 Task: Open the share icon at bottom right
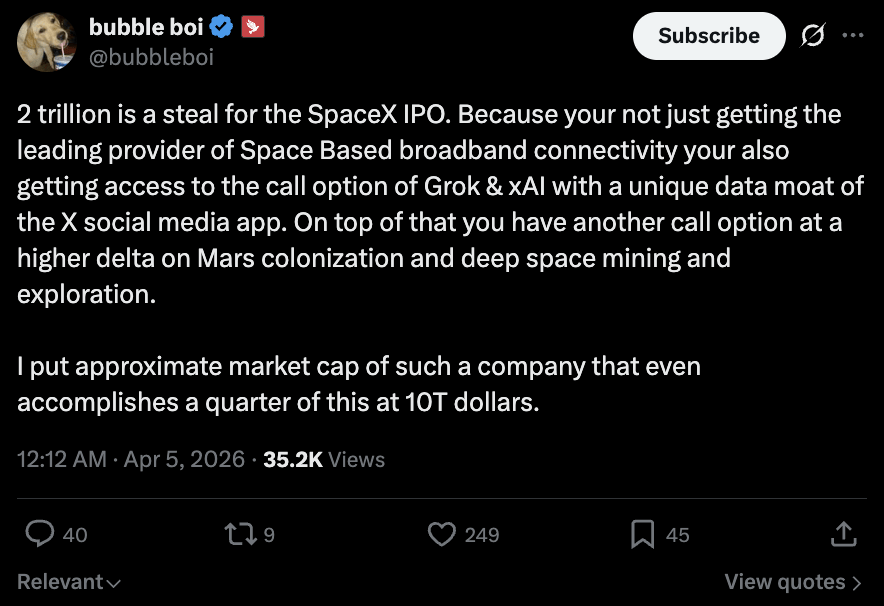(x=843, y=534)
